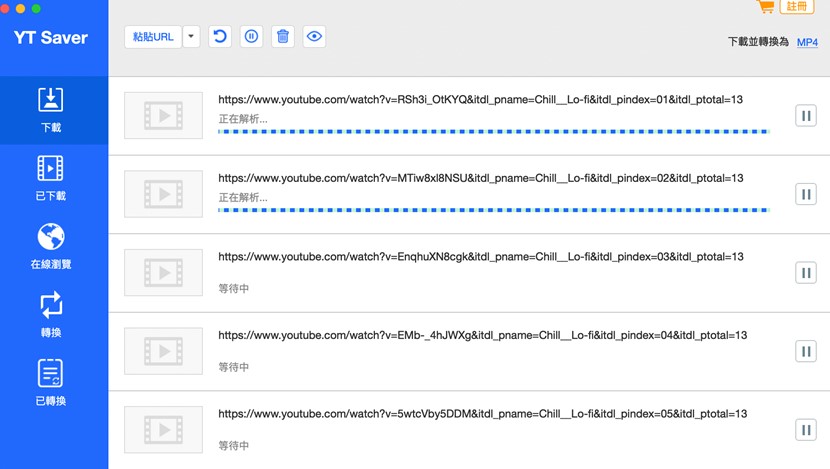Click the pause all downloads icon
This screenshot has height=469, width=830.
tap(252, 37)
